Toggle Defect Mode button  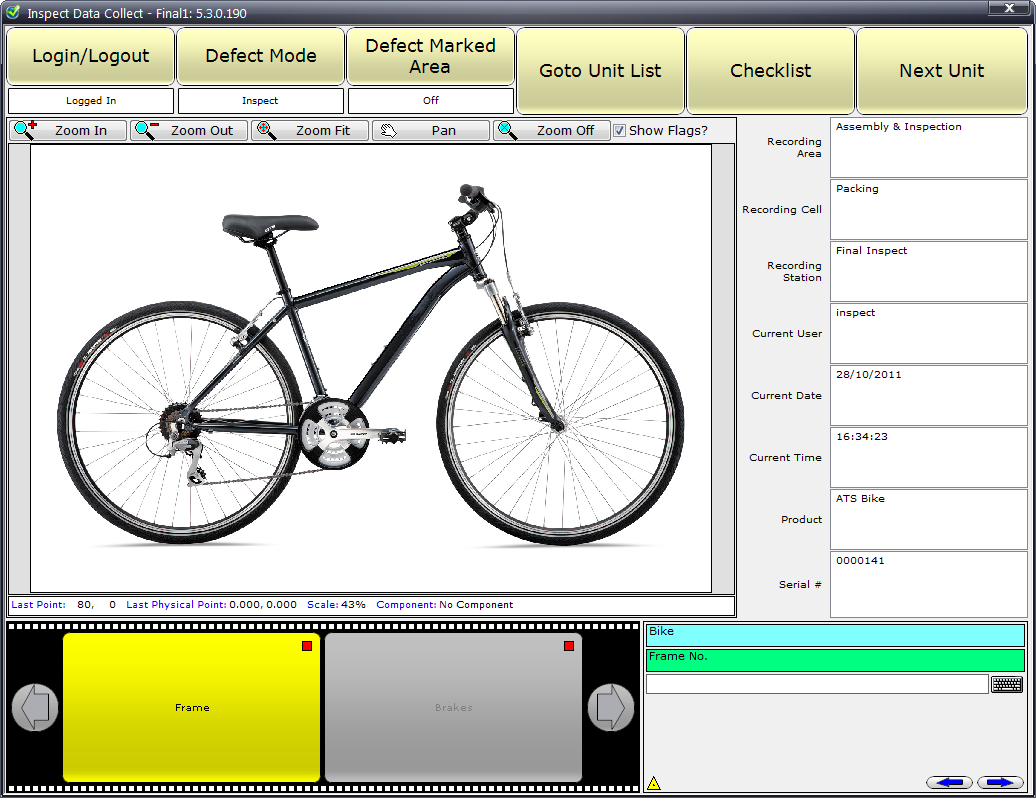coord(261,56)
